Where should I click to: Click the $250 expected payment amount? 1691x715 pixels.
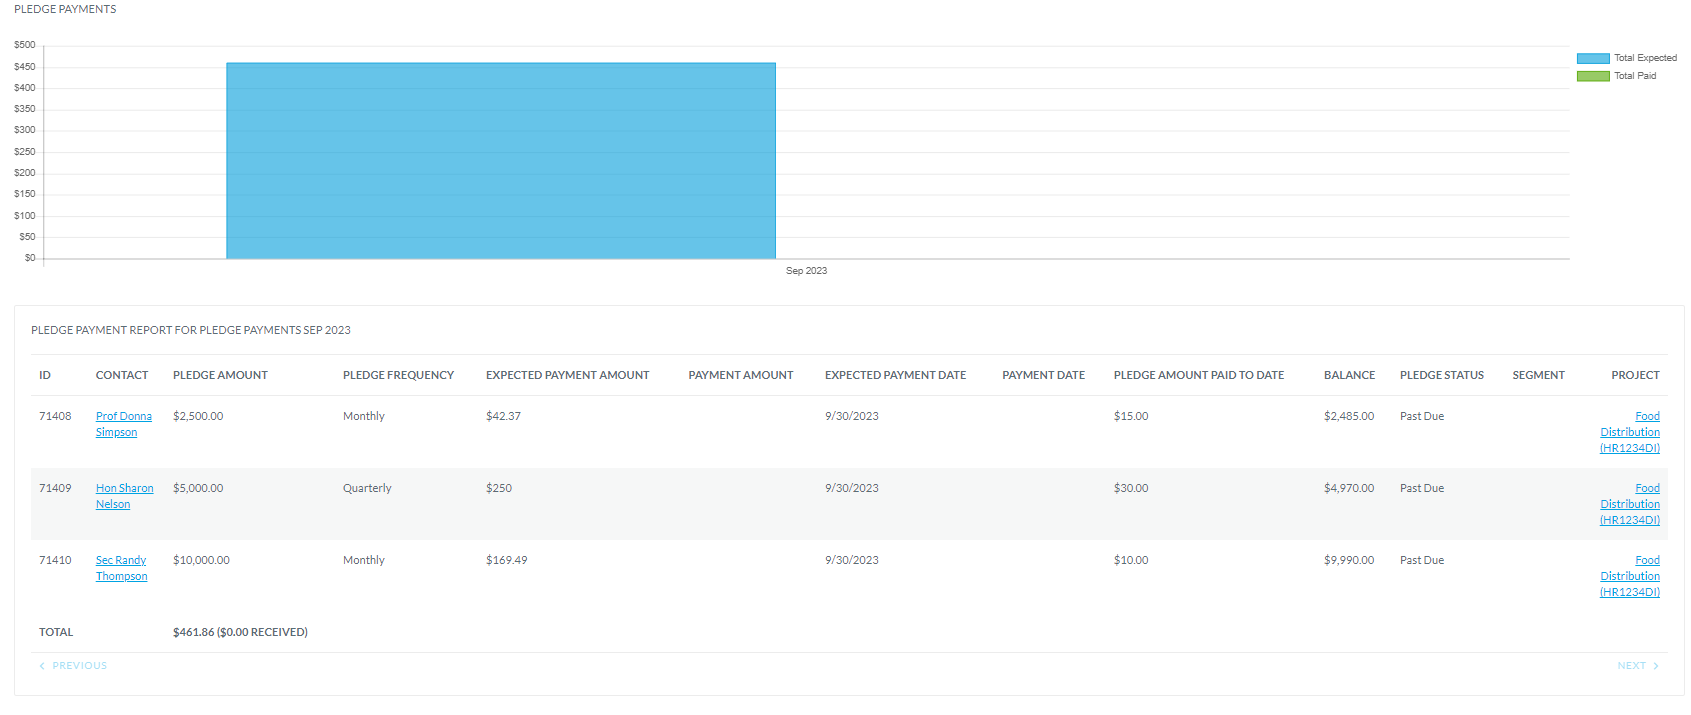(499, 488)
